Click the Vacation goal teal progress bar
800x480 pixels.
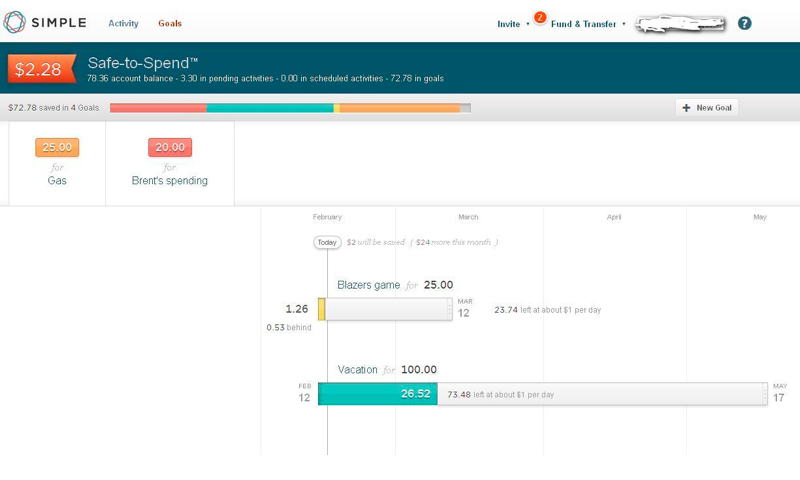point(378,394)
